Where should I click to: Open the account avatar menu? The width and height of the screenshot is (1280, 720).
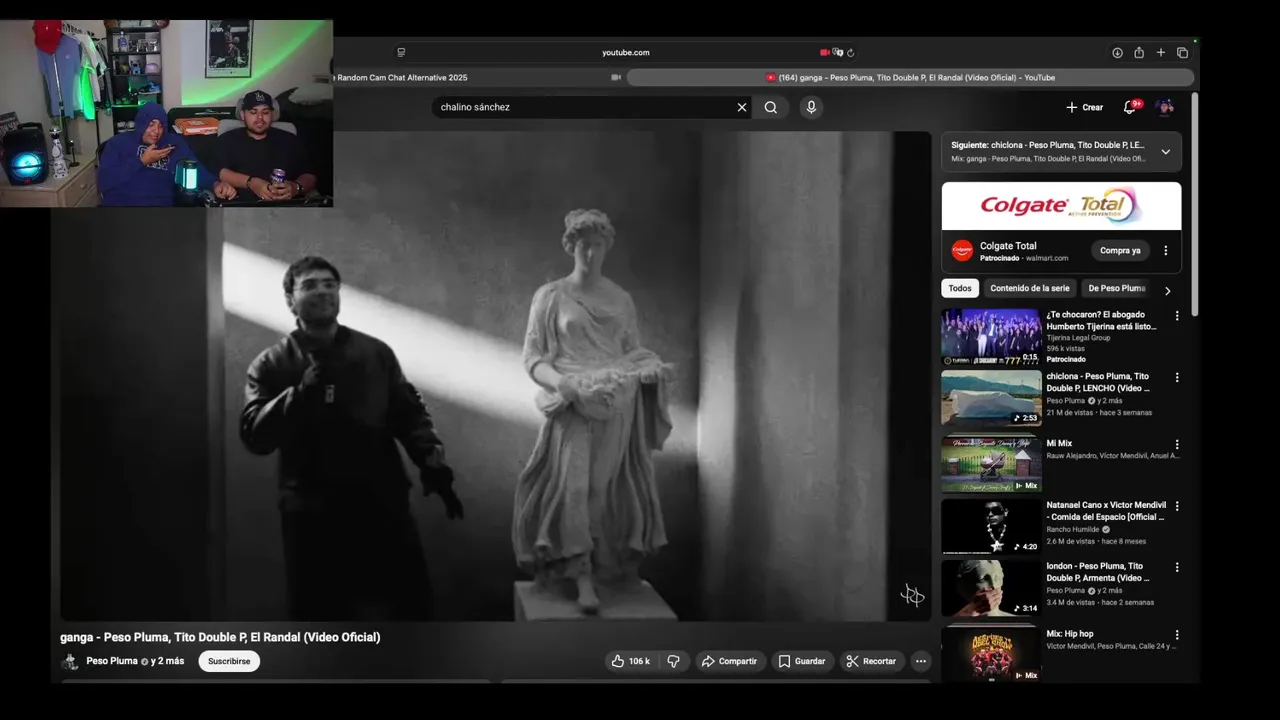point(1164,107)
